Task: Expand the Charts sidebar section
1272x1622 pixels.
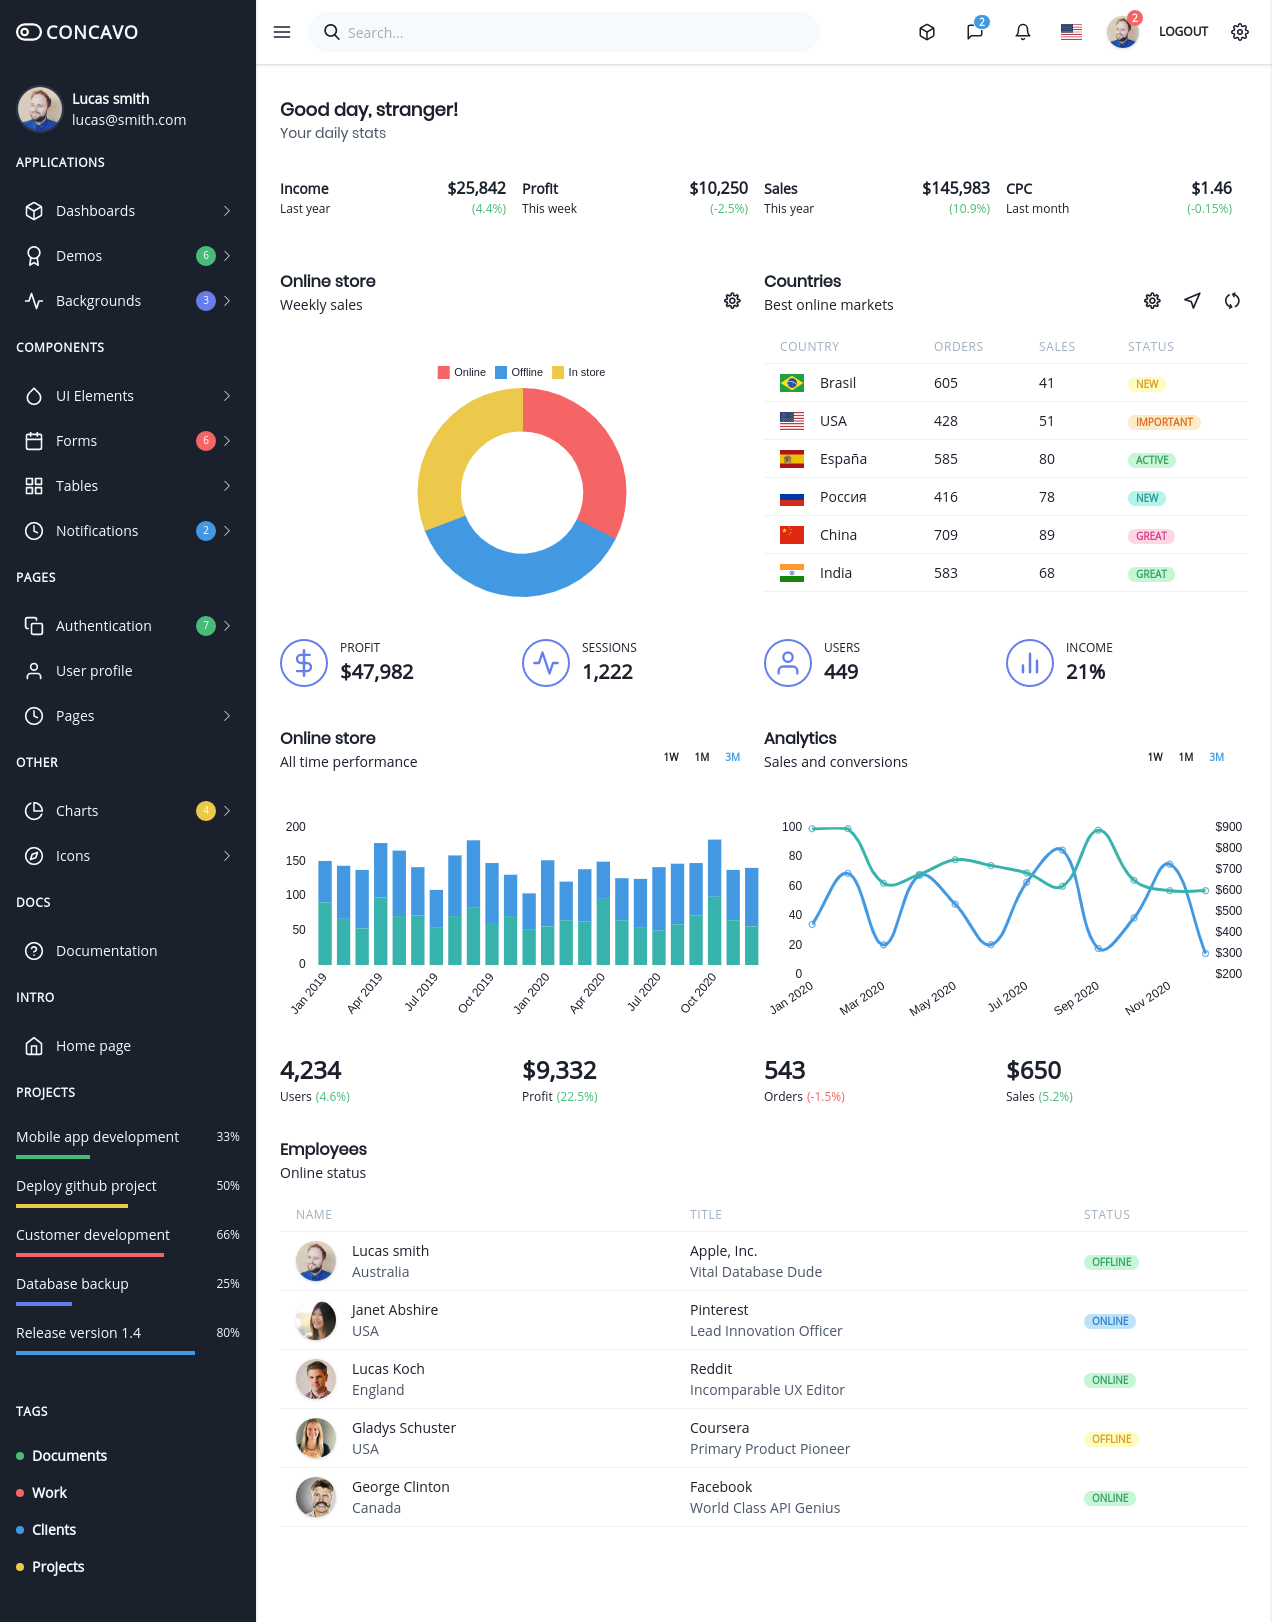Action: point(128,811)
